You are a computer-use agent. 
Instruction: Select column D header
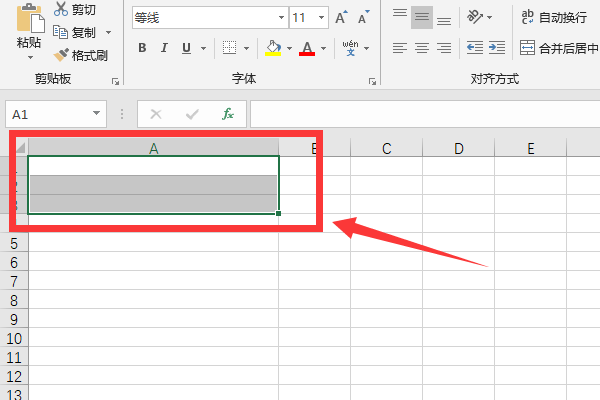click(x=458, y=148)
